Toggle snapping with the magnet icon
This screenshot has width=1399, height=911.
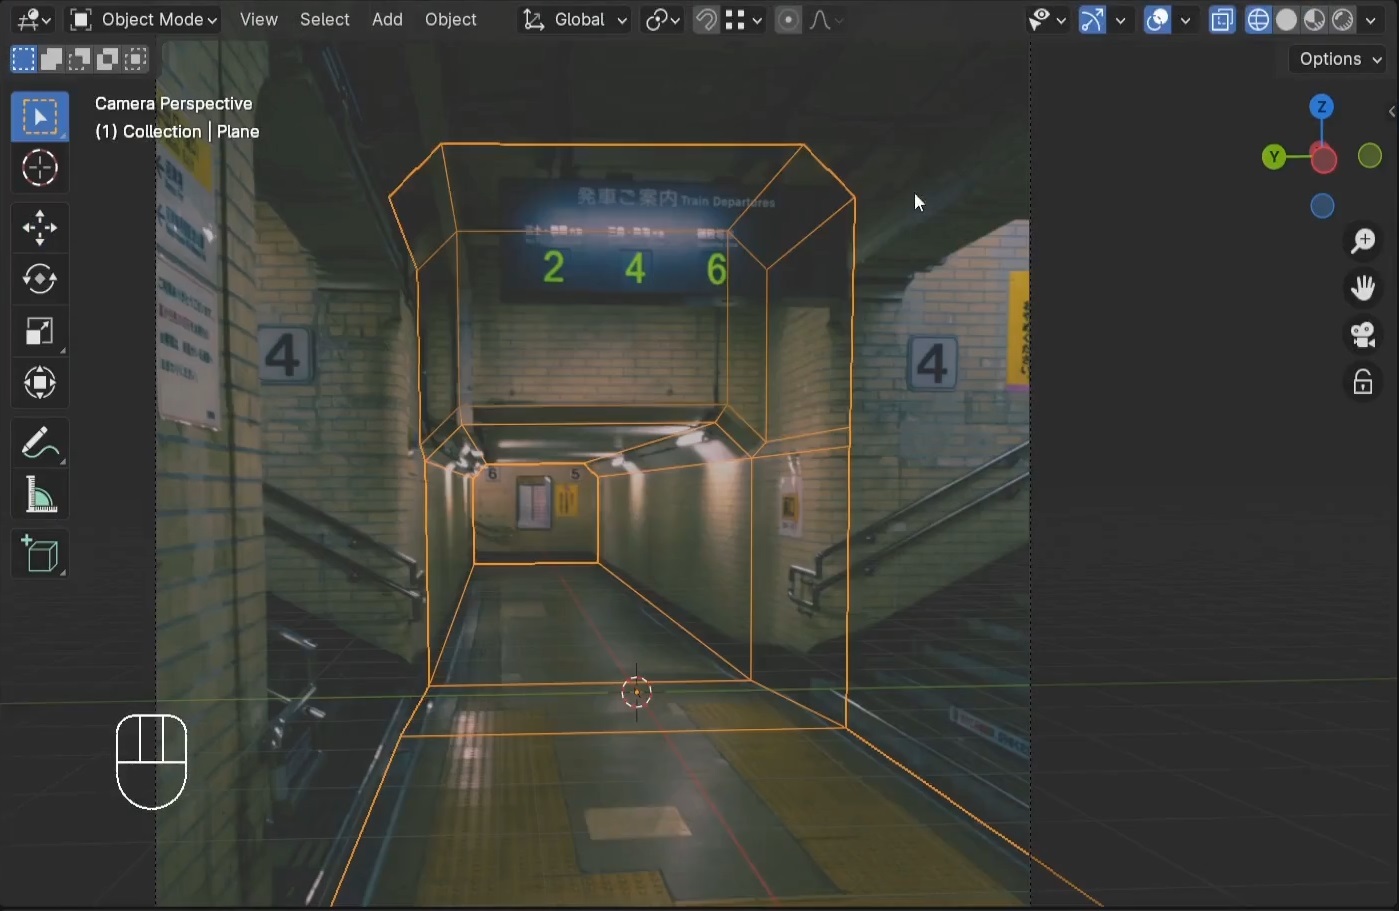703,19
